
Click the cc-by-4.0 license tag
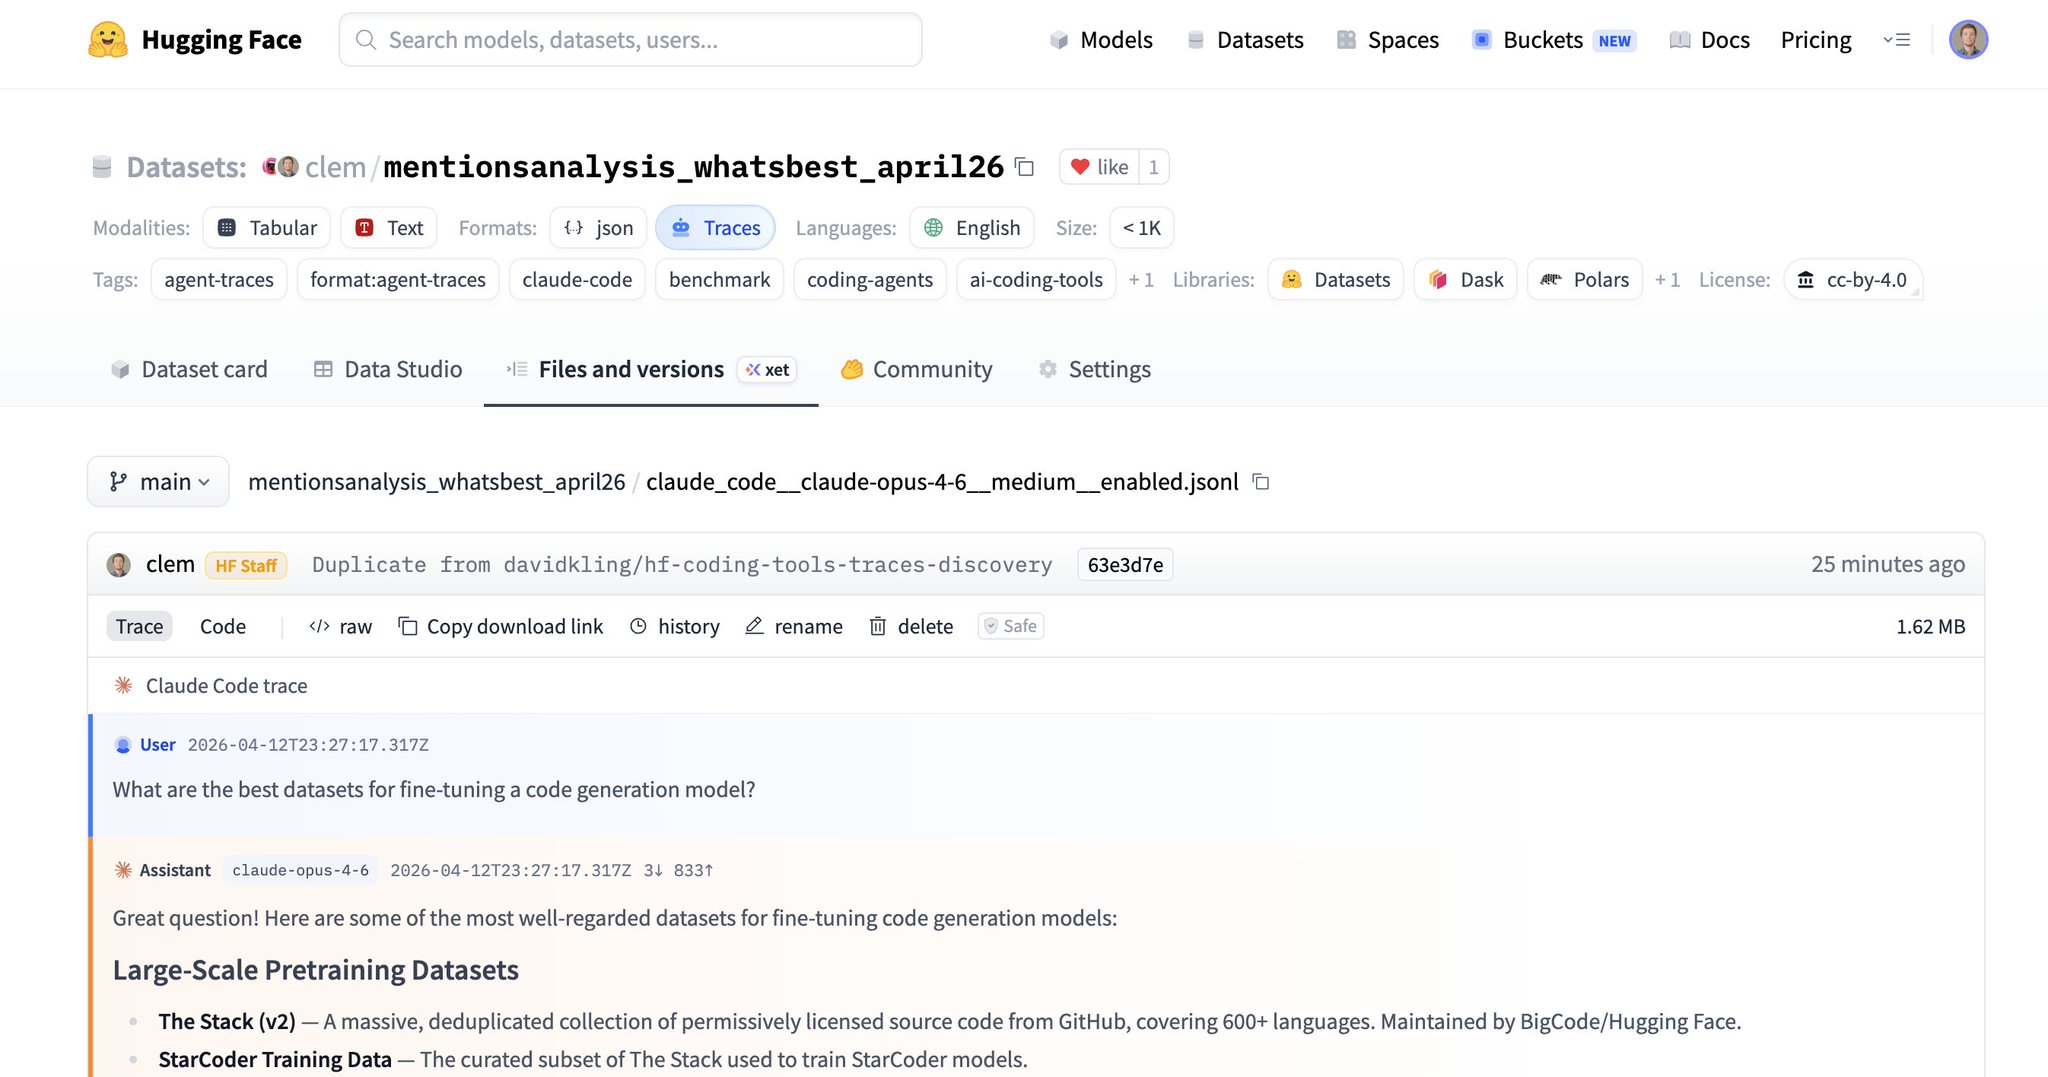point(1853,280)
